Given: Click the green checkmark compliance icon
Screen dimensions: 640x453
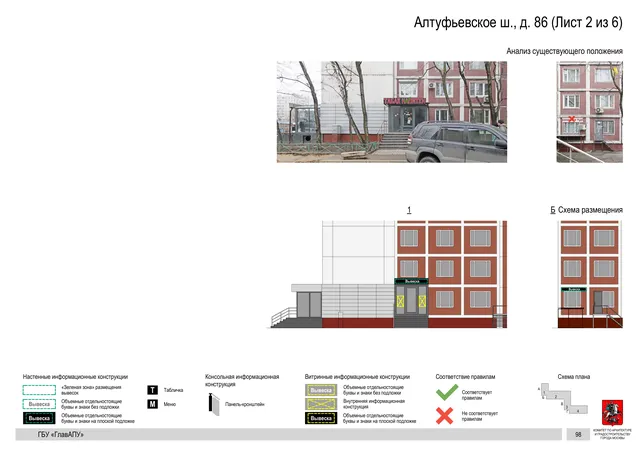Looking at the screenshot, I should [x=447, y=392].
